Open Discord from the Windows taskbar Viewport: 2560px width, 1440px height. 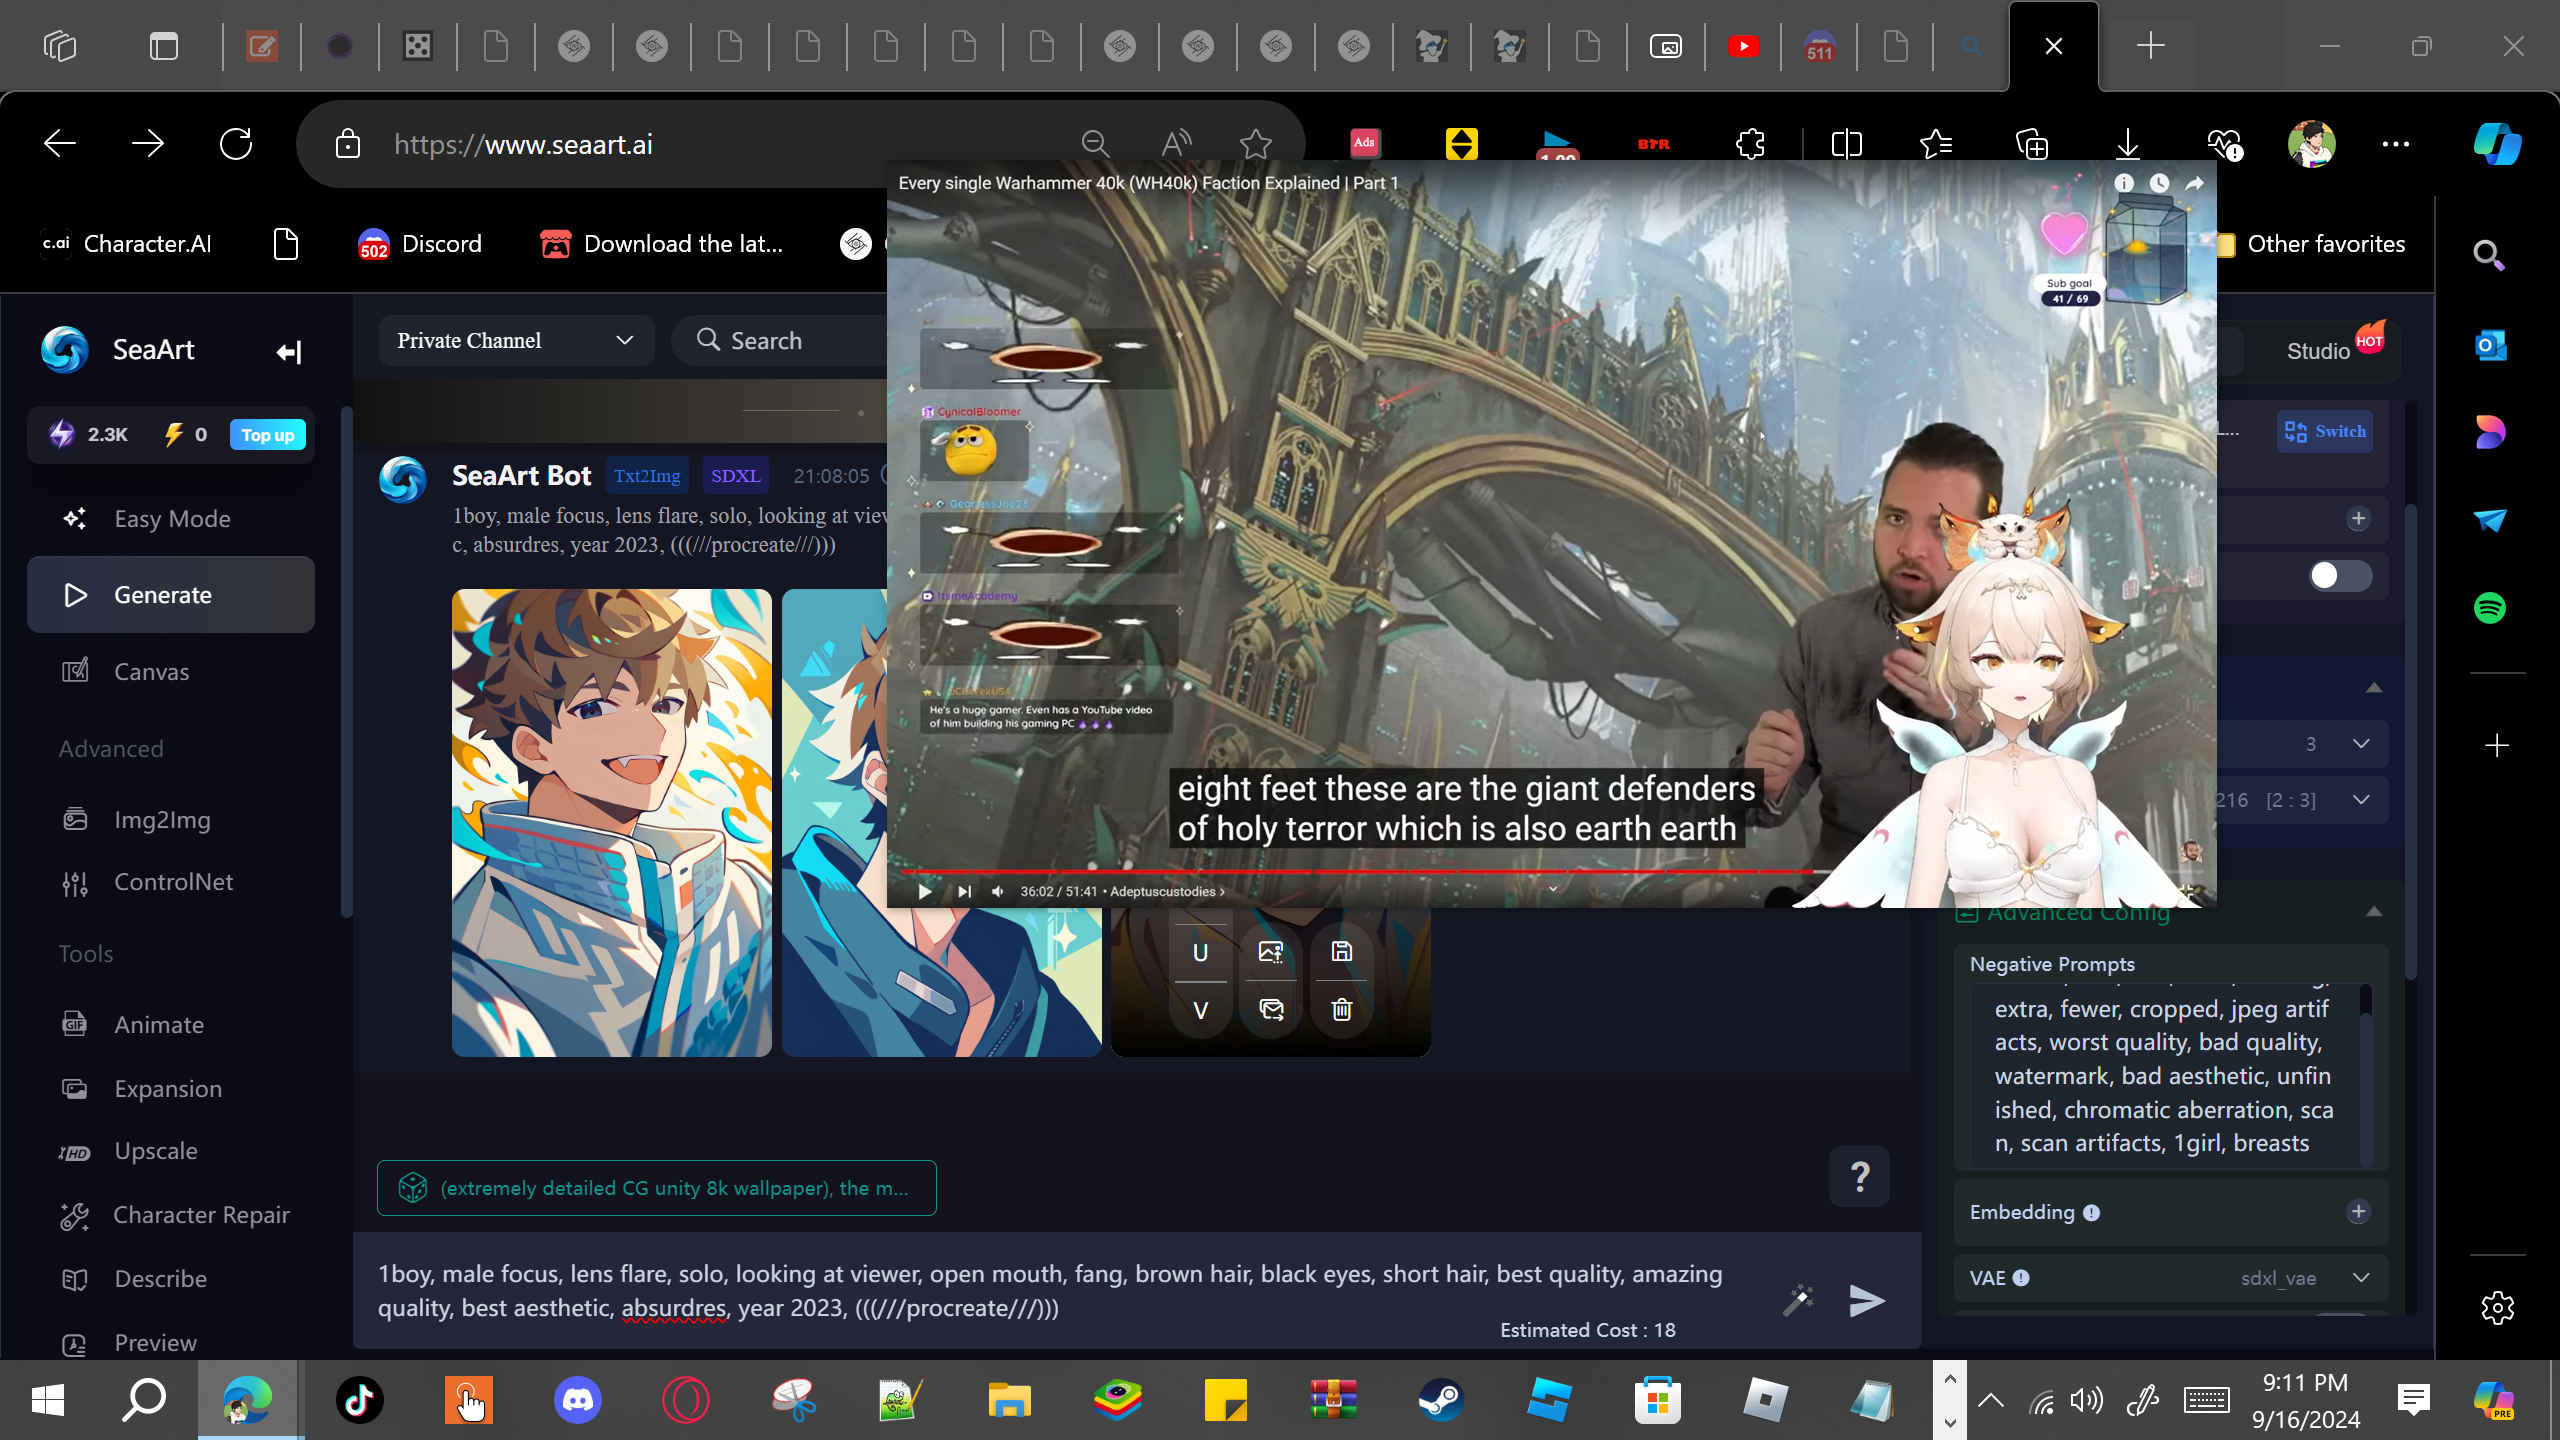pyautogui.click(x=578, y=1399)
